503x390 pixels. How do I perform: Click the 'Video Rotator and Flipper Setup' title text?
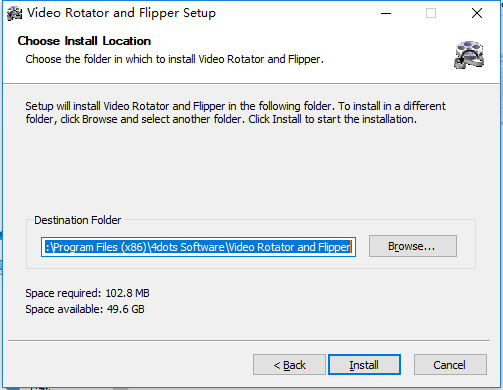(121, 13)
